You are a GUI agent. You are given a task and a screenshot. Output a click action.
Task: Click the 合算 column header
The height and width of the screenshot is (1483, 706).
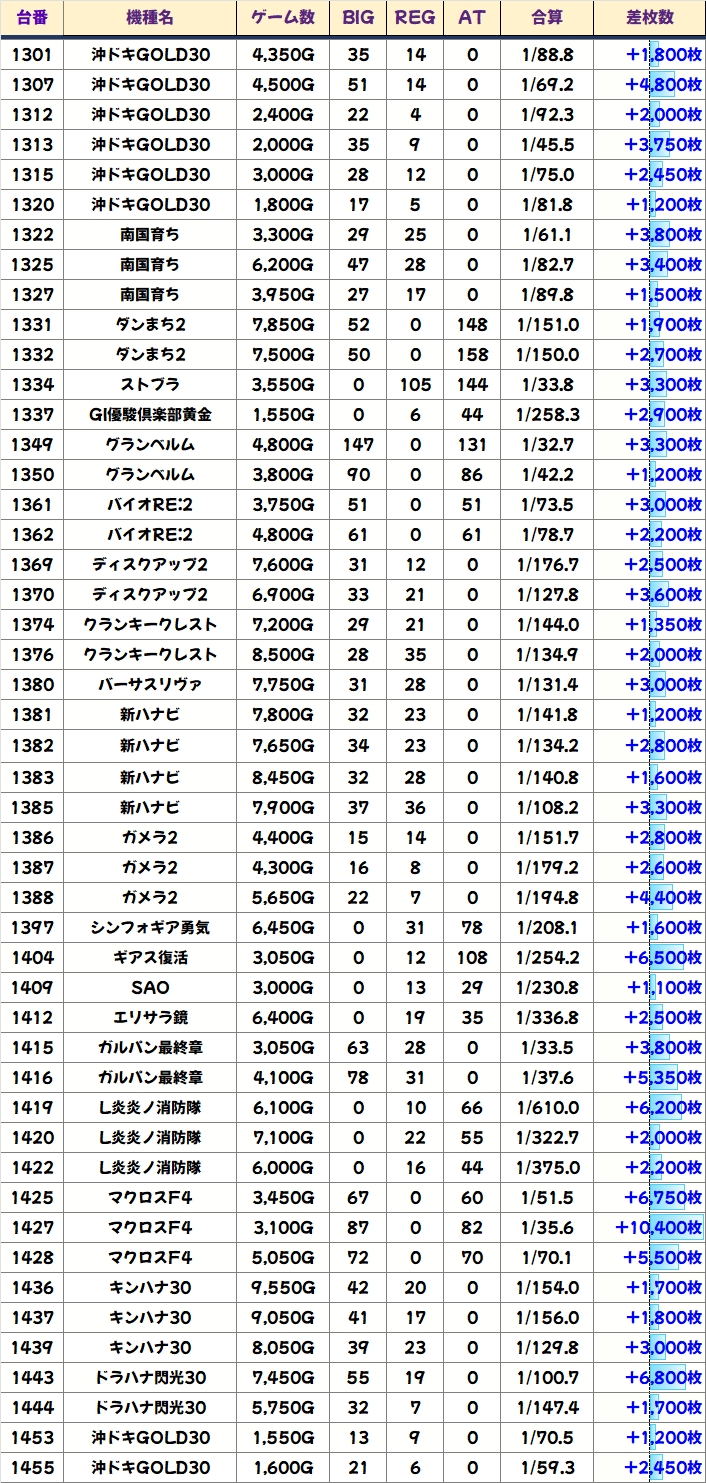(547, 18)
